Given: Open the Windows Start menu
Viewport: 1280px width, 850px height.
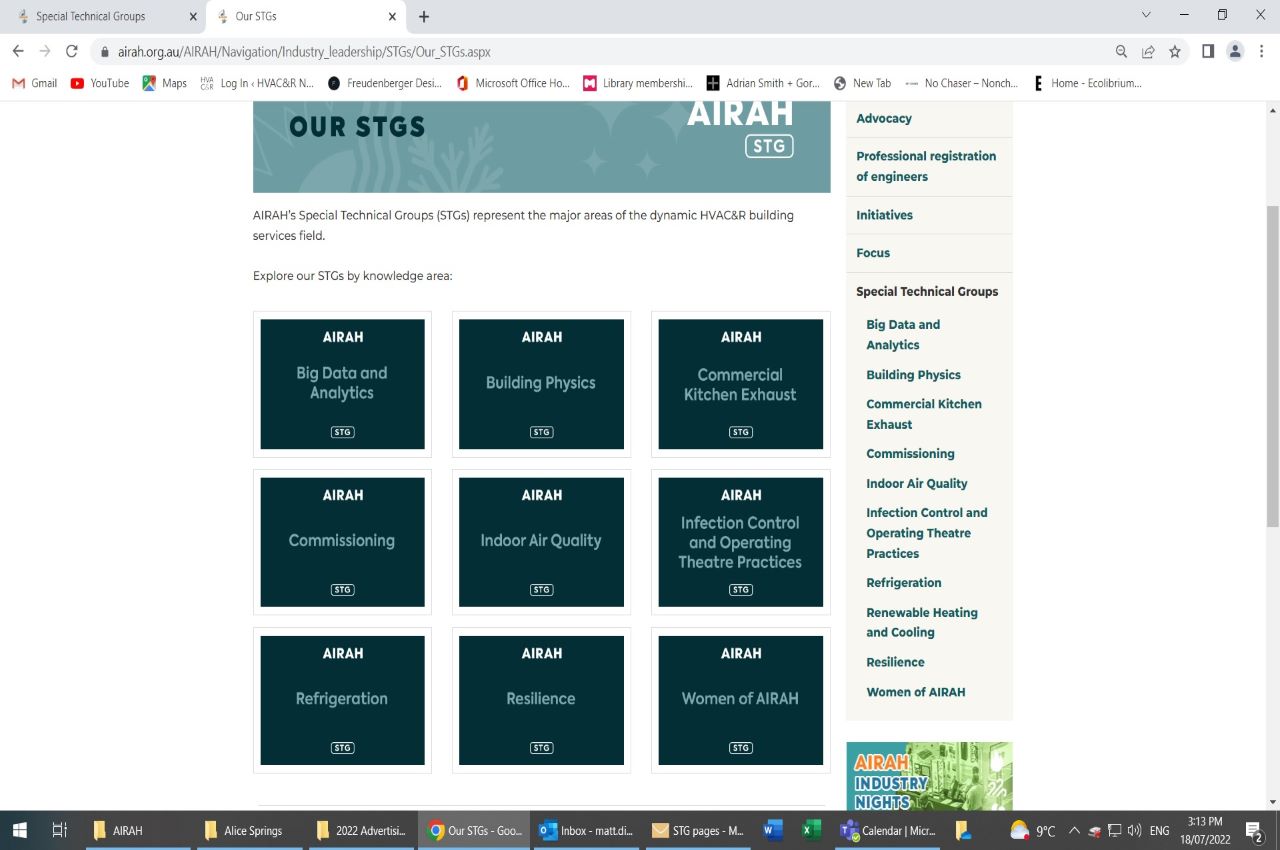Looking at the screenshot, I should click(x=19, y=830).
